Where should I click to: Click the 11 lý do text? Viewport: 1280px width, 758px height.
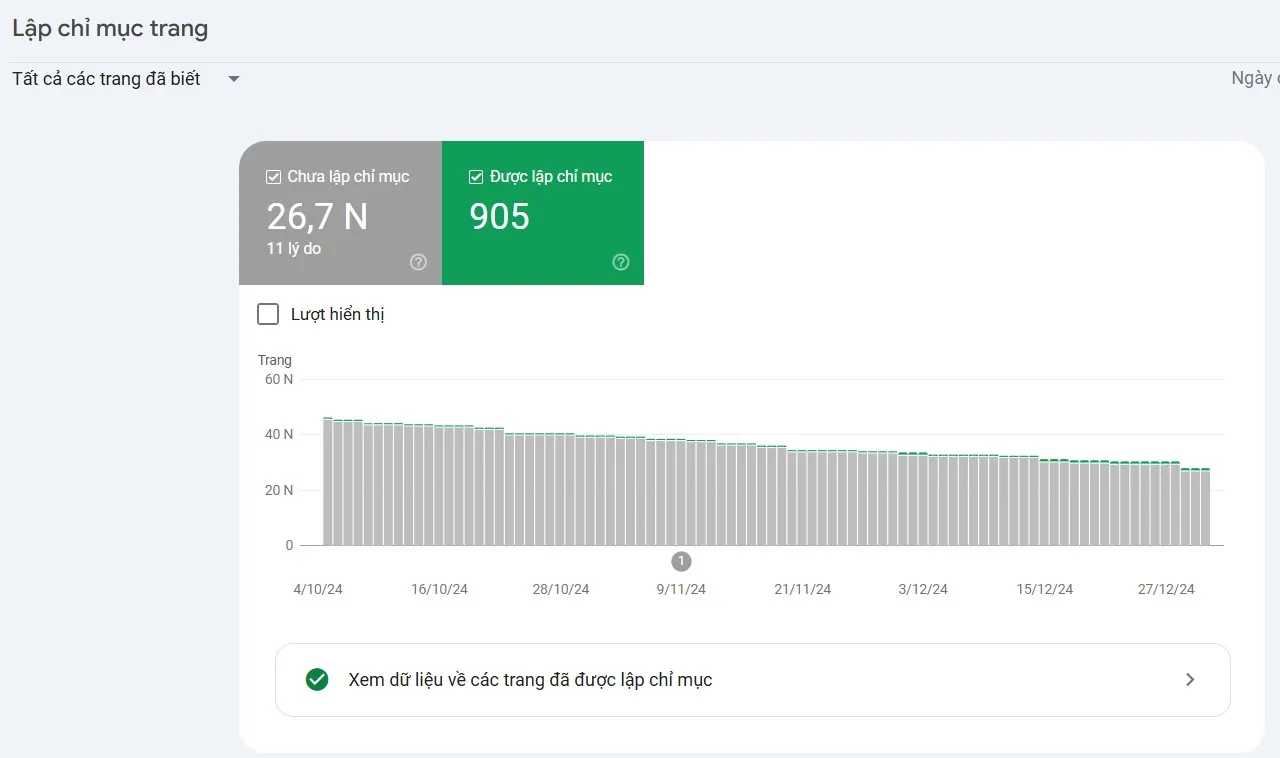click(x=292, y=248)
